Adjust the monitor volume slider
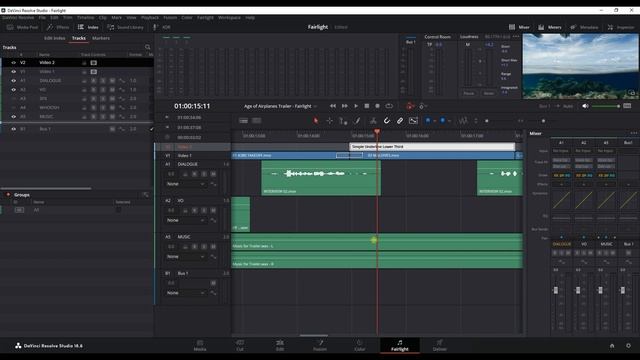This screenshot has width=640, height=360. coord(605,106)
